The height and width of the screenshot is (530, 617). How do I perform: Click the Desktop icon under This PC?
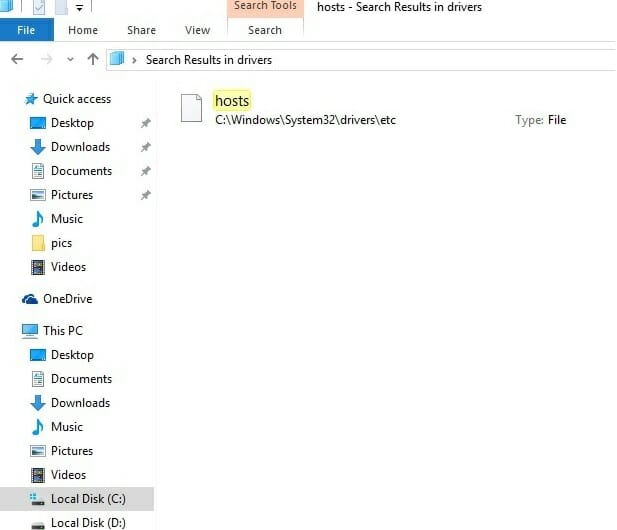[38, 355]
